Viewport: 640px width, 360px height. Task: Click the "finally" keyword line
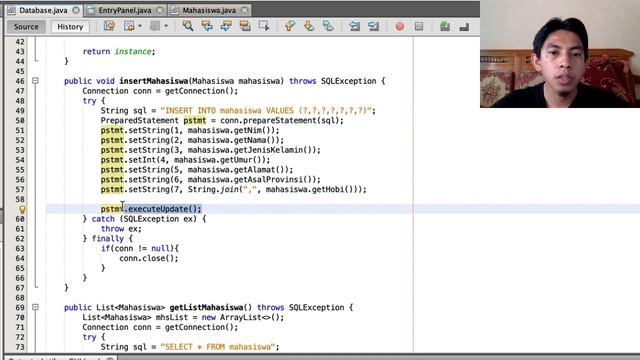[108, 239]
